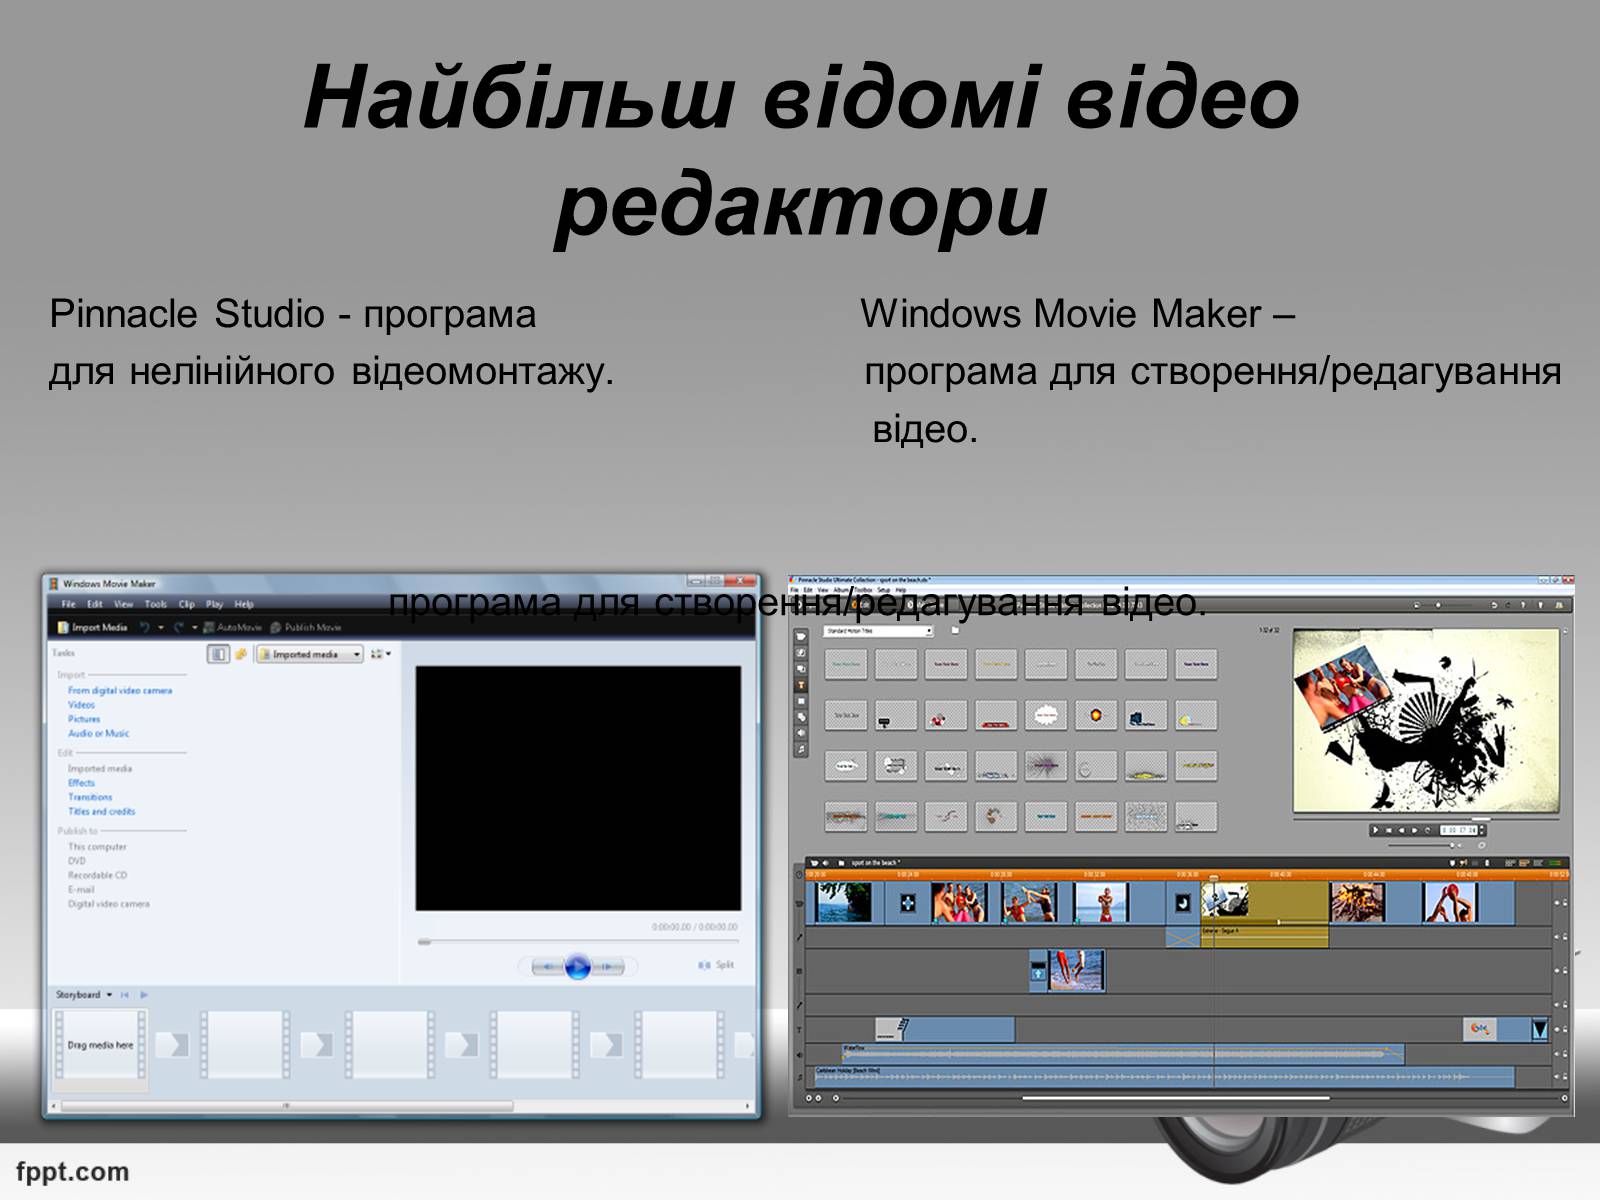Expand the undo history dropdown arrow
This screenshot has height=1200, width=1600.
(x=160, y=627)
